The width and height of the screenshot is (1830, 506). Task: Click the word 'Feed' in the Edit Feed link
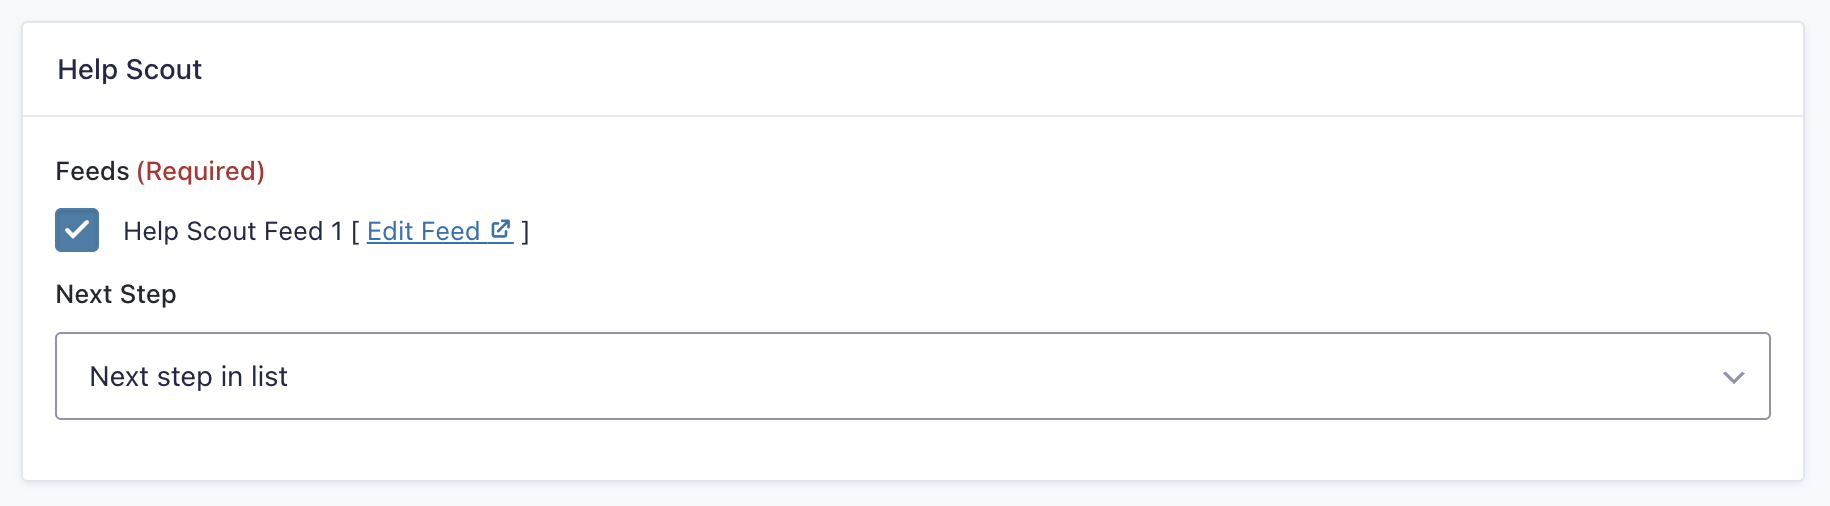click(x=451, y=232)
